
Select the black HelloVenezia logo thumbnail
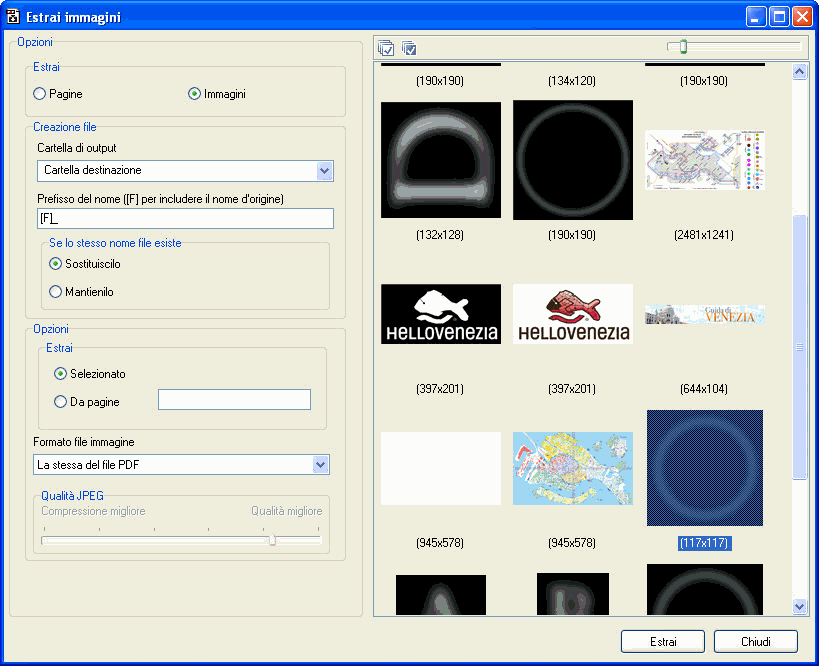[441, 314]
